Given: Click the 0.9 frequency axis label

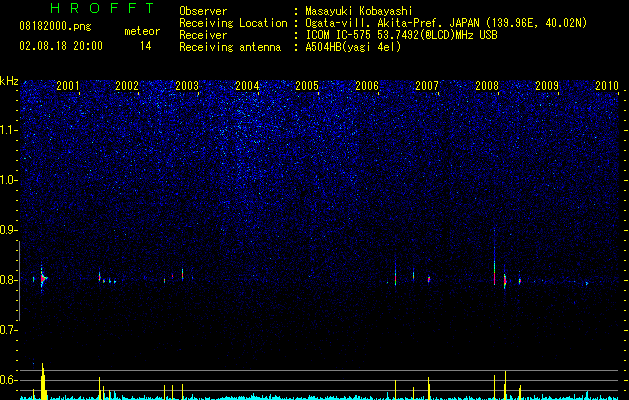Looking at the screenshot, I should click(x=8, y=230).
